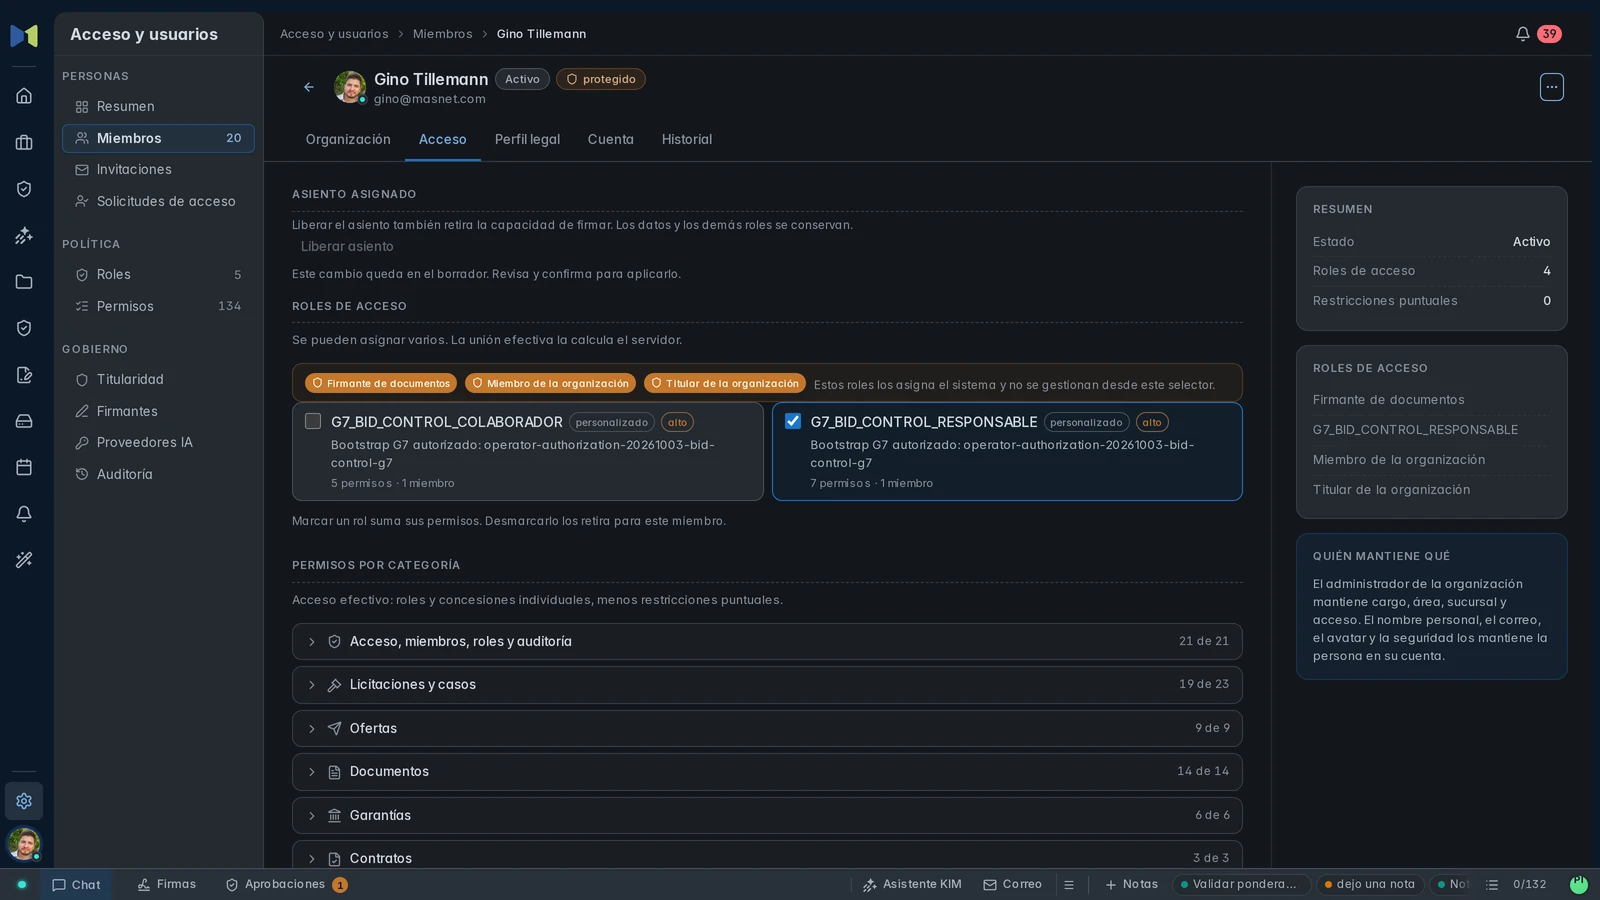The height and width of the screenshot is (900, 1600).
Task: Open the document edit icon in the left rail
Action: click(24, 375)
